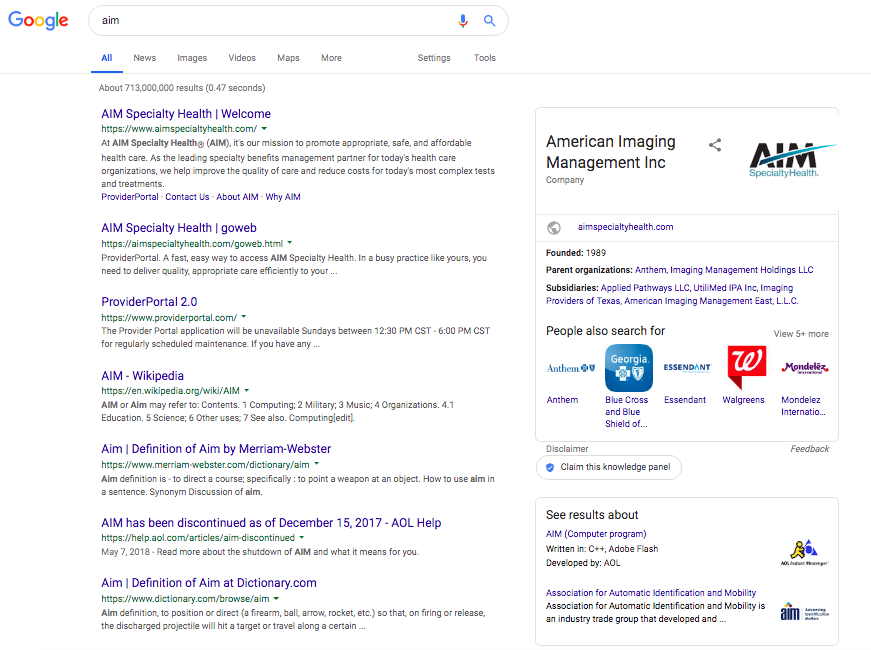This screenshot has height=650, width=871.
Task: Click the search magnifying glass icon
Action: pyautogui.click(x=489, y=20)
